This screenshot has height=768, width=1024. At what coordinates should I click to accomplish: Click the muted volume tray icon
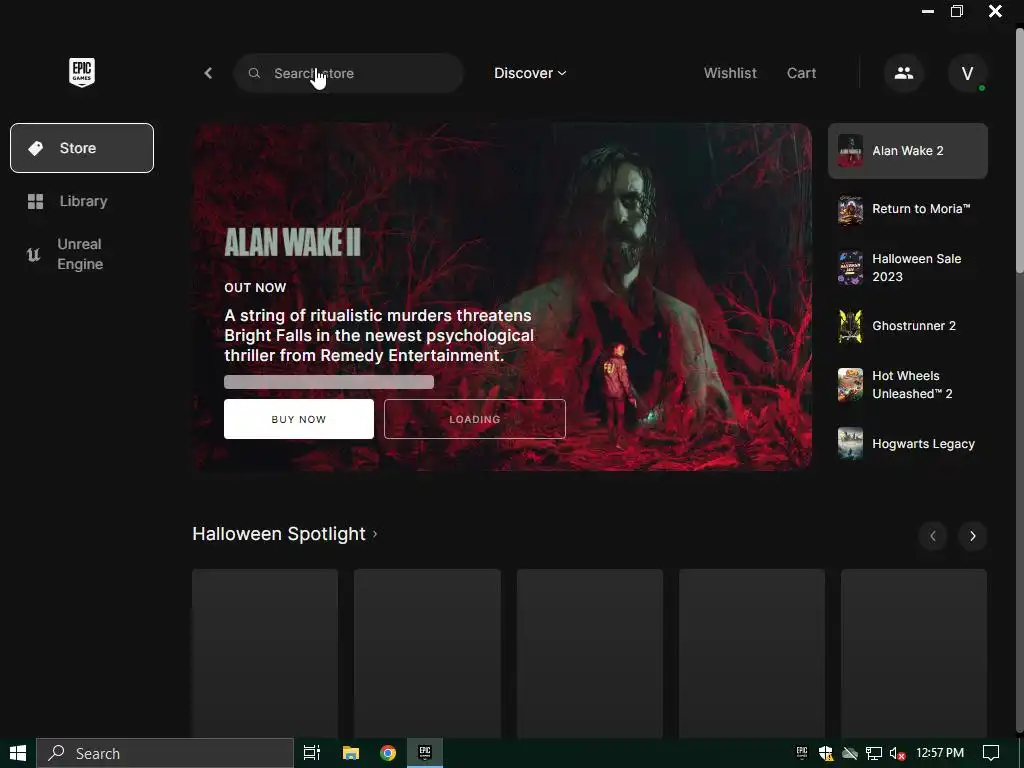[x=897, y=753]
